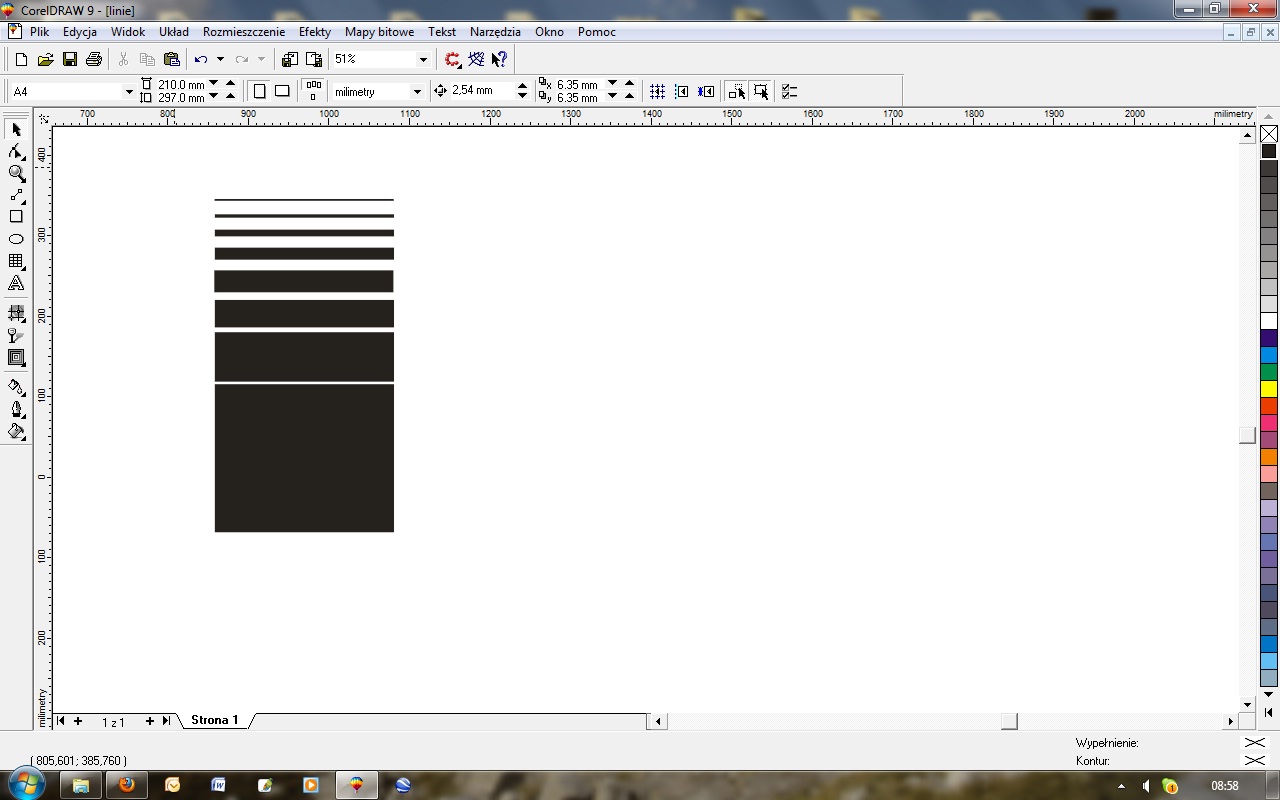This screenshot has height=800, width=1280.
Task: Toggle landscape page orientation
Action: pos(282,91)
